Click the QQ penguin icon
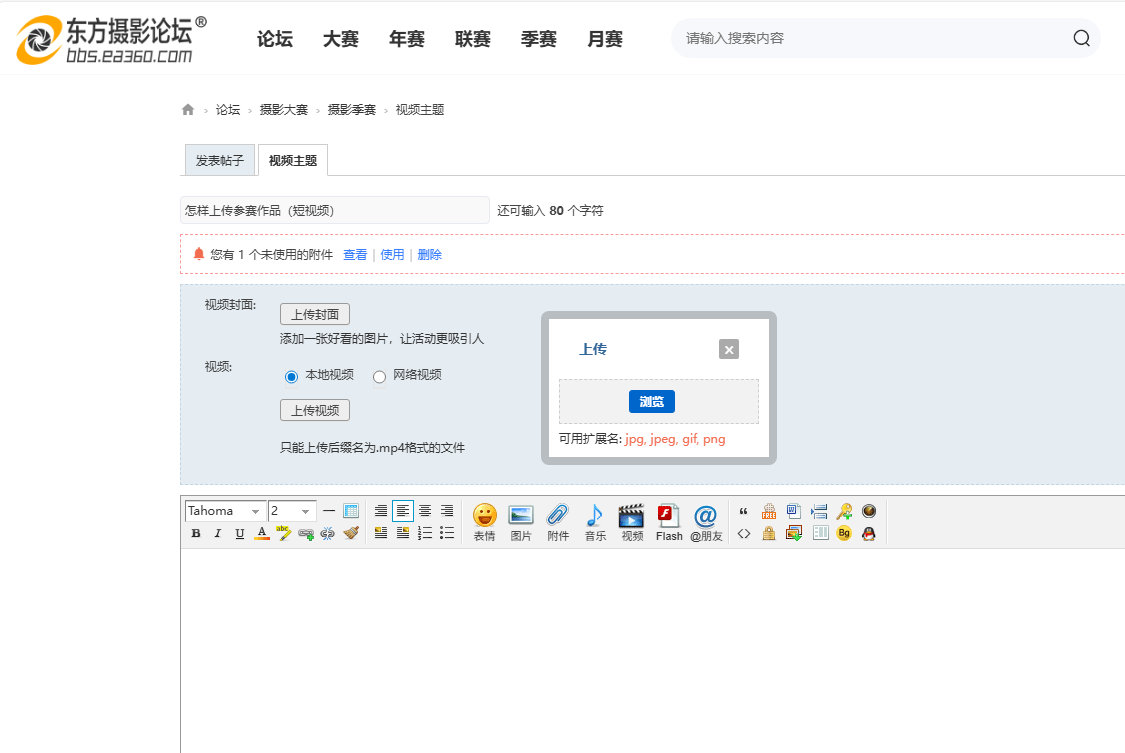 [869, 534]
